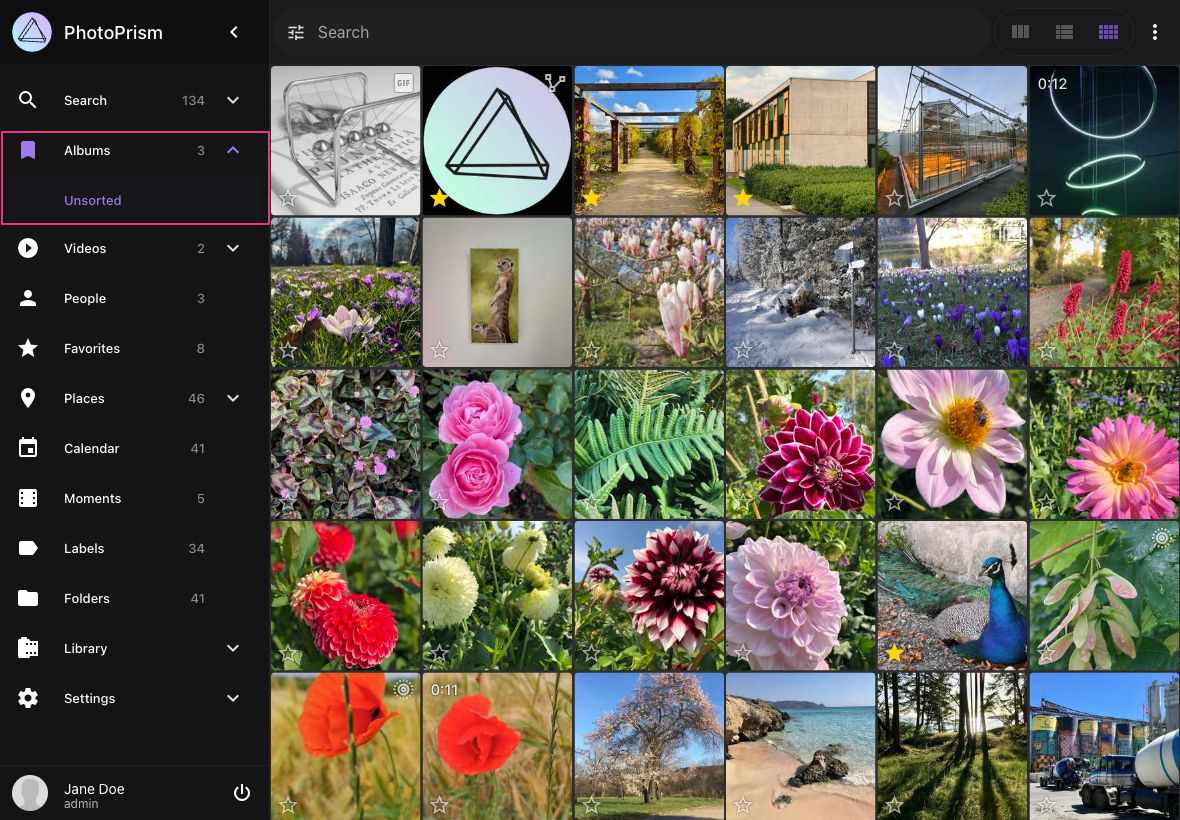Remove favorite star on PhotoPrism logo image
The image size is (1180, 820).
(x=439, y=198)
